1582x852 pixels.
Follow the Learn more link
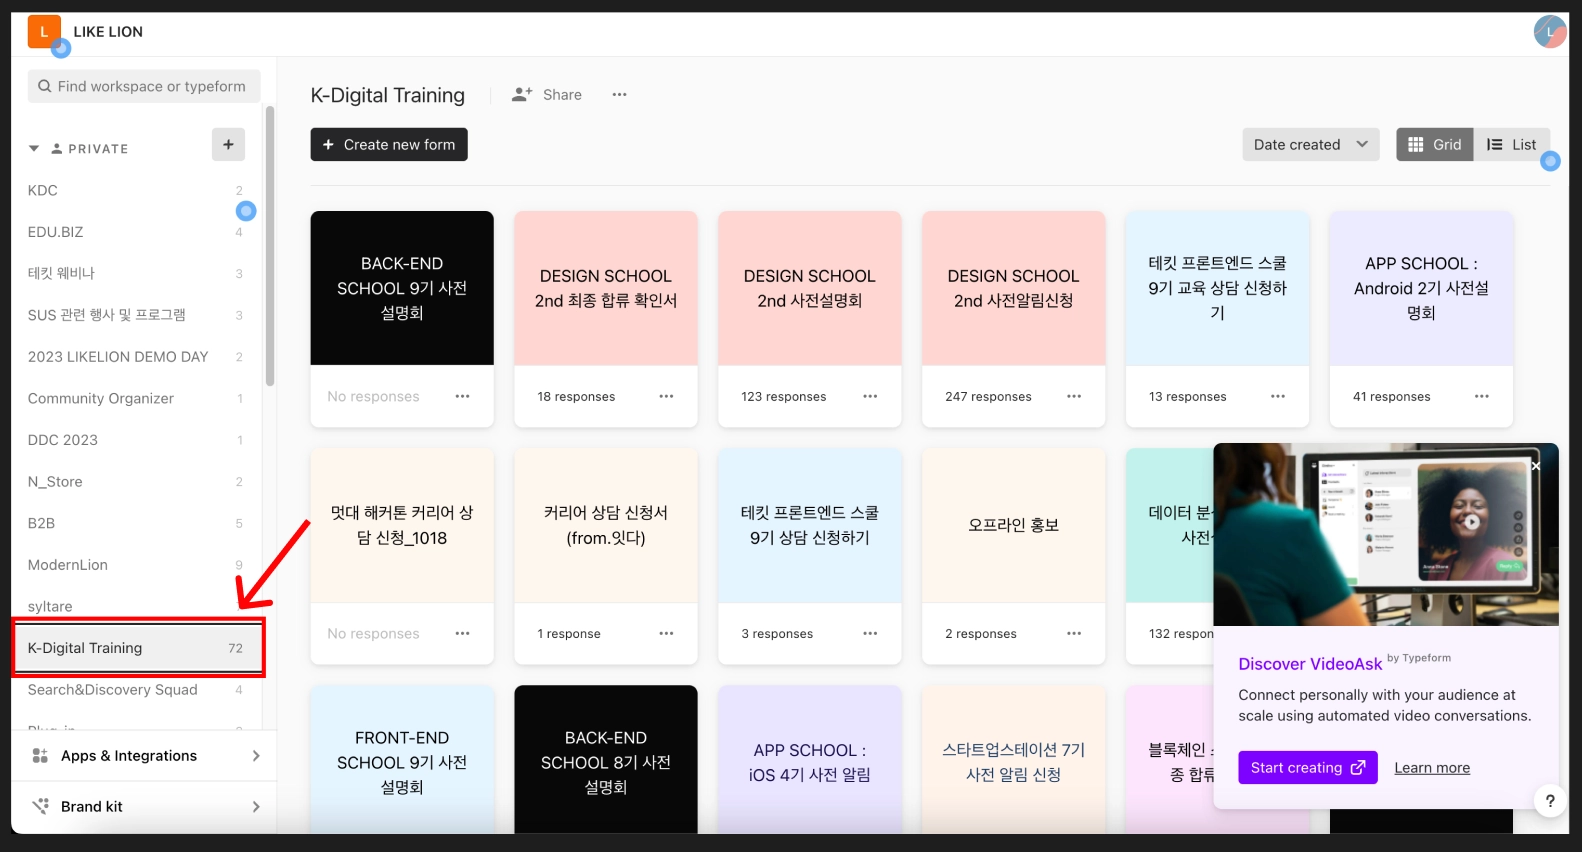point(1432,768)
